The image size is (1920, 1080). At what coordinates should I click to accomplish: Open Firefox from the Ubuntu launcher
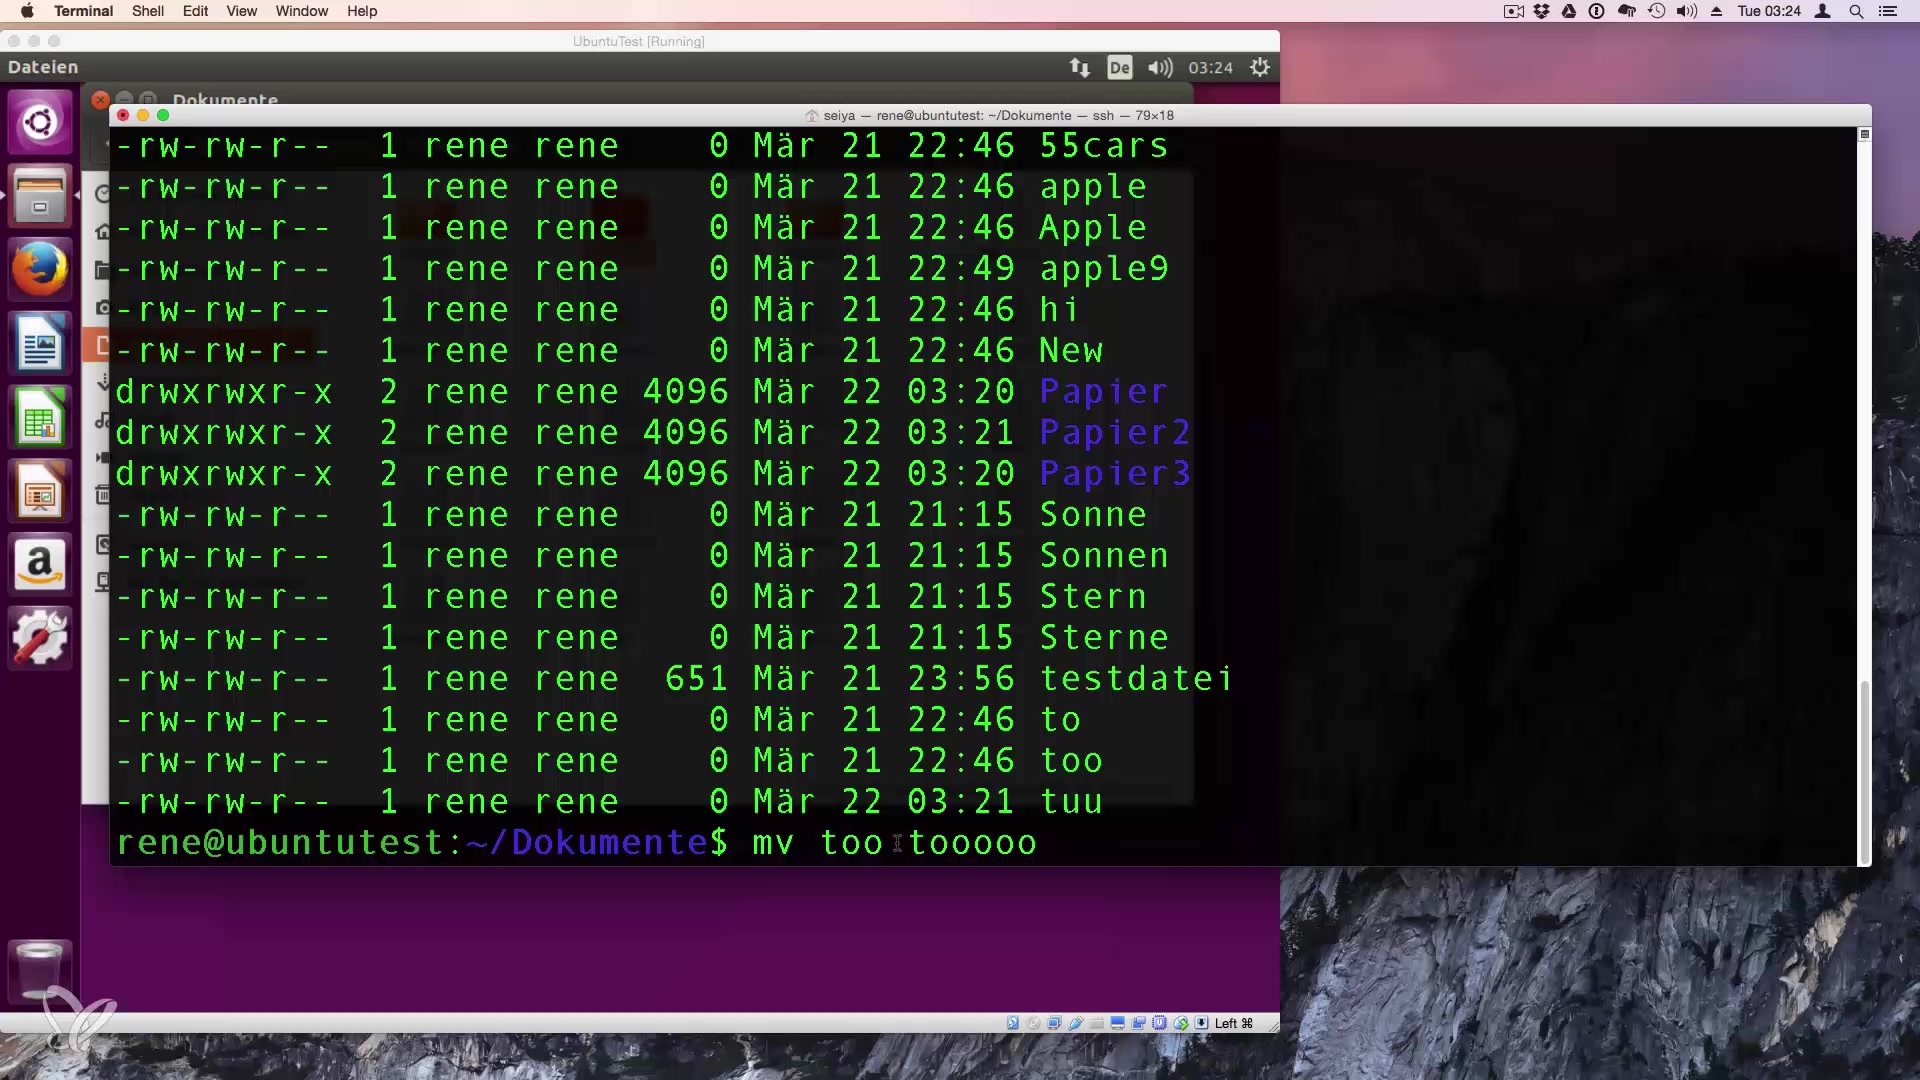40,269
